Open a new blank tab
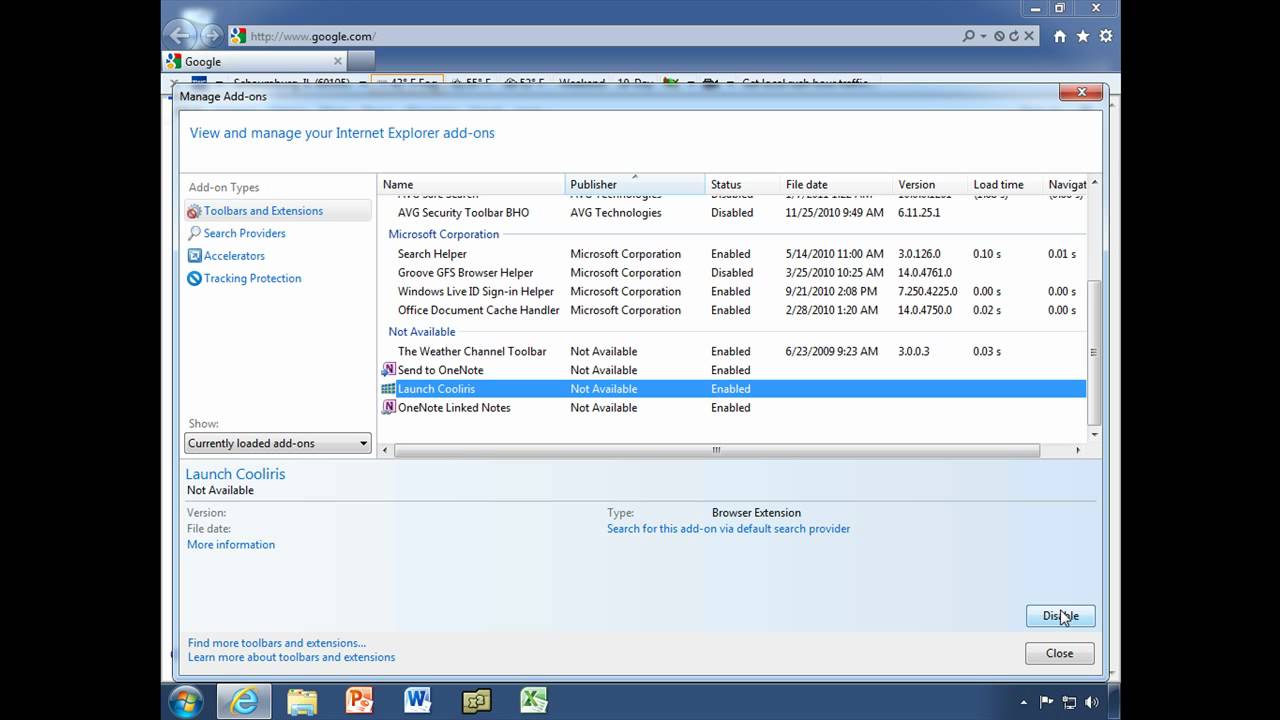Viewport: 1280px width, 720px height. 361,61
